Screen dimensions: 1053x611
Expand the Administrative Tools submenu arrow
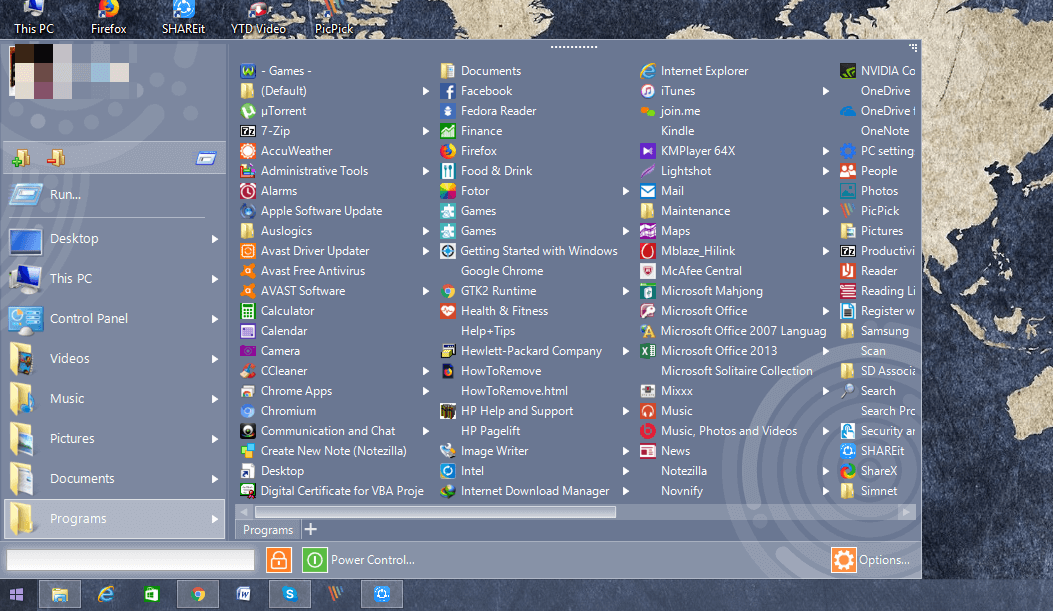(x=426, y=171)
